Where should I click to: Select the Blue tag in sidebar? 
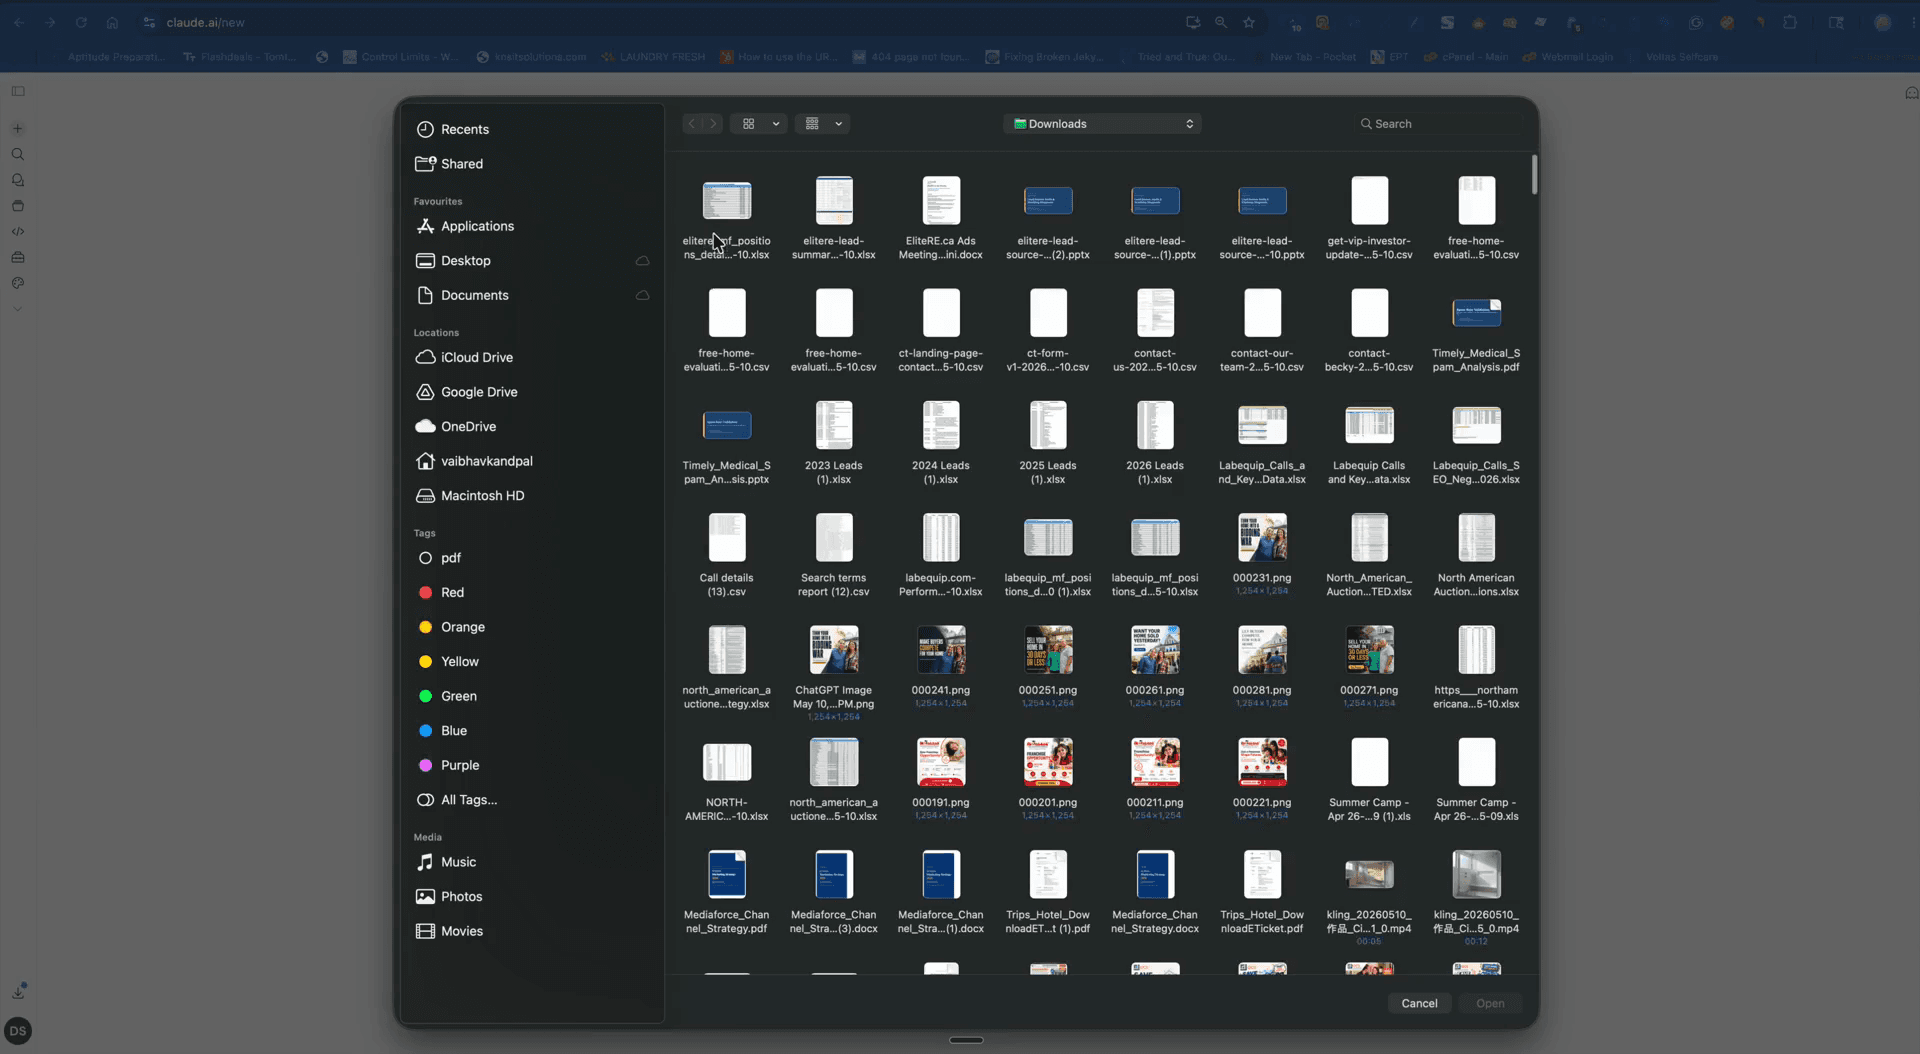click(x=442, y=731)
